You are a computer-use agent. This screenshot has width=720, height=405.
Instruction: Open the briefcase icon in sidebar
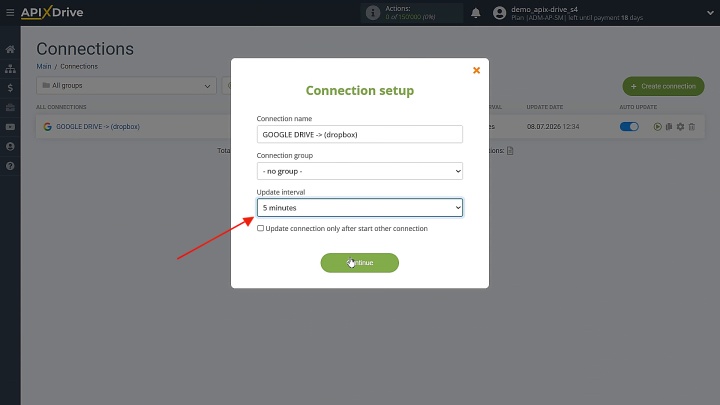click(10, 107)
